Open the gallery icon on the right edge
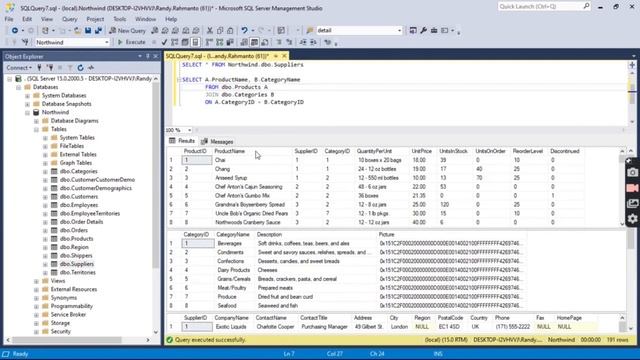640x360 pixels. click(632, 203)
